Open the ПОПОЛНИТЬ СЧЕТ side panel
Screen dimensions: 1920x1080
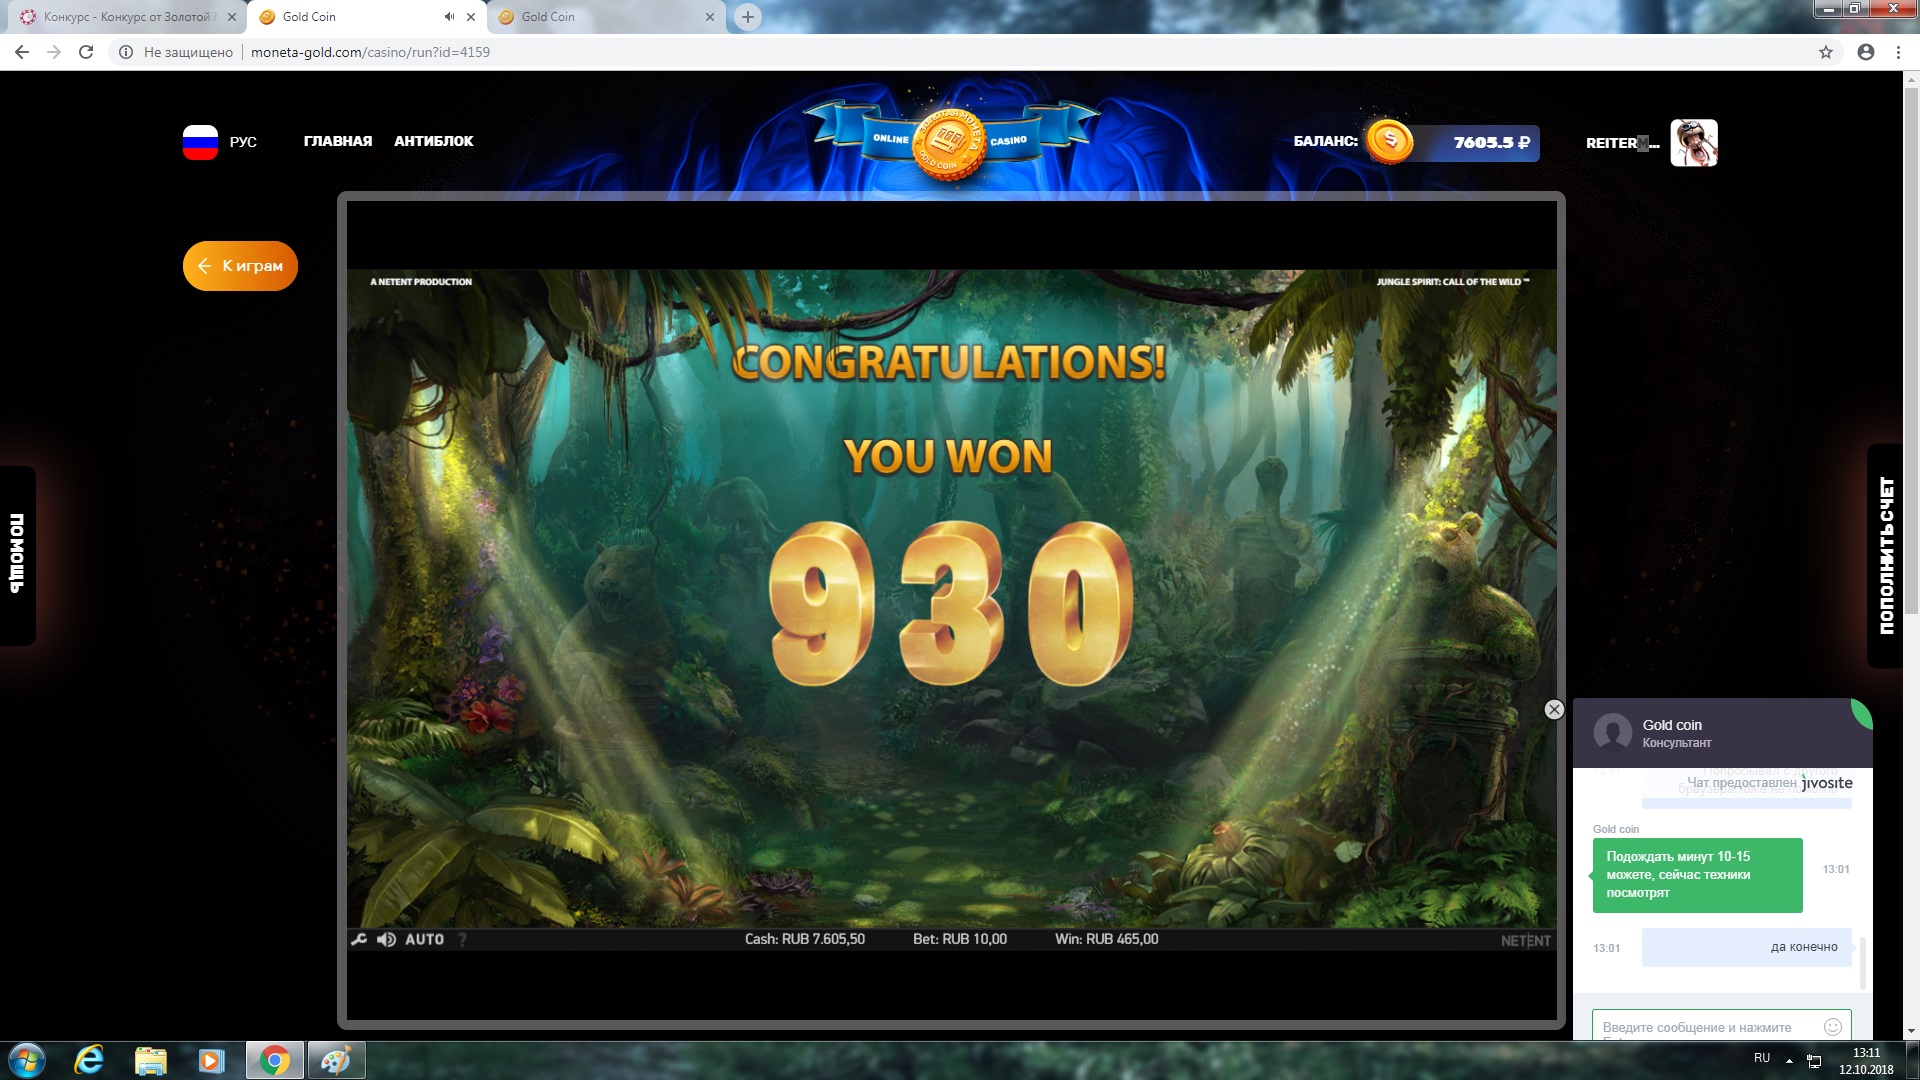point(1886,555)
